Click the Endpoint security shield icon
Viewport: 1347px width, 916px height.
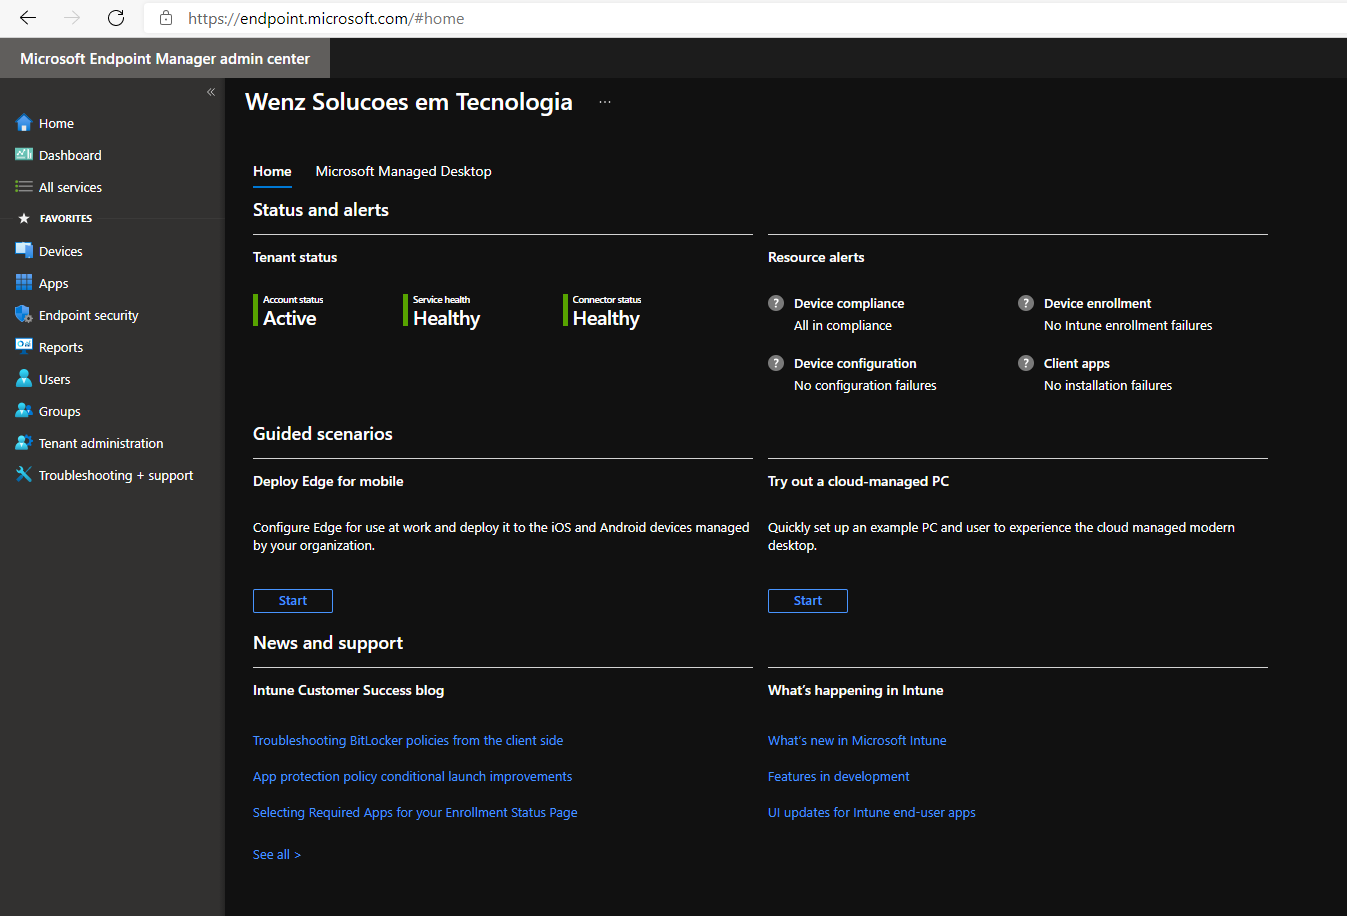(24, 315)
